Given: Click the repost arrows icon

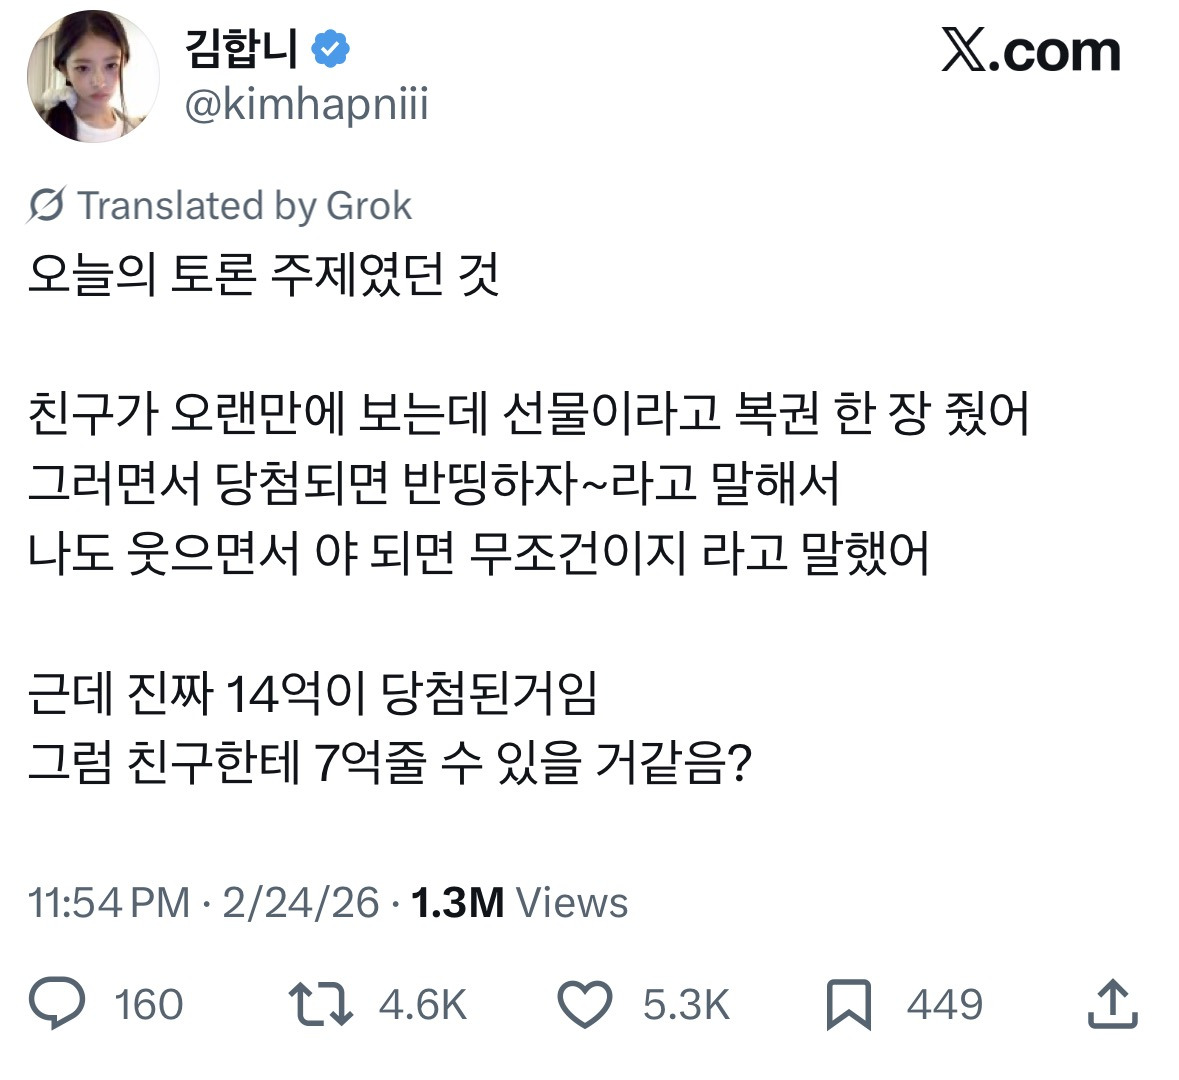Looking at the screenshot, I should pyautogui.click(x=320, y=1004).
